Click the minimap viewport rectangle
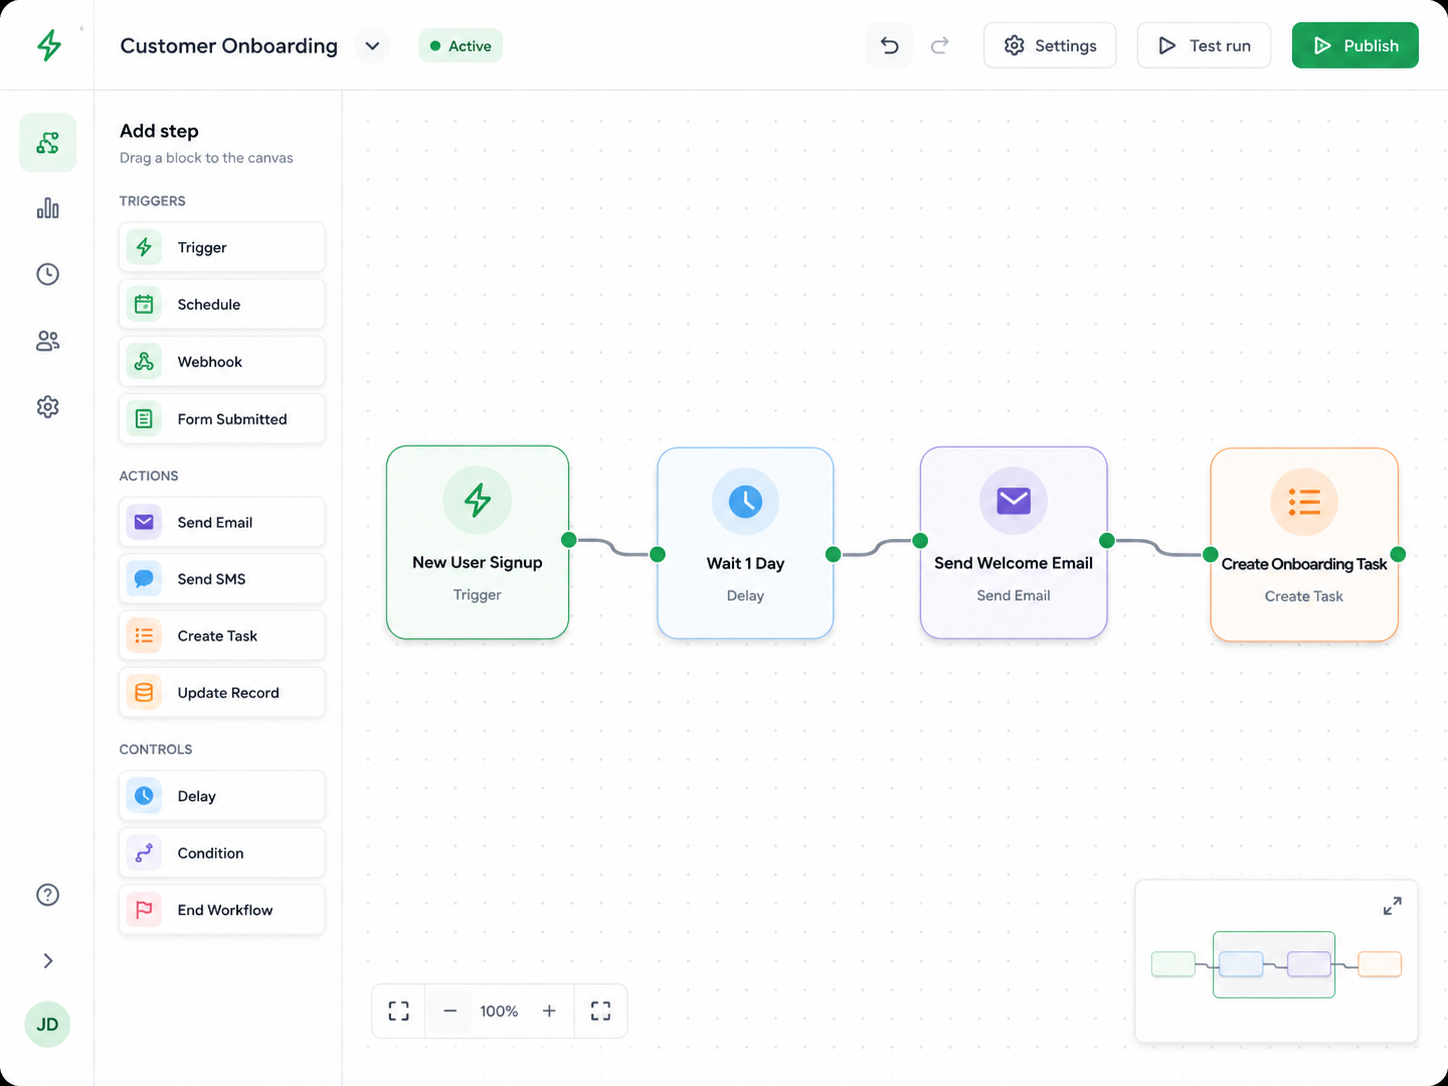The image size is (1448, 1086). (x=1274, y=965)
